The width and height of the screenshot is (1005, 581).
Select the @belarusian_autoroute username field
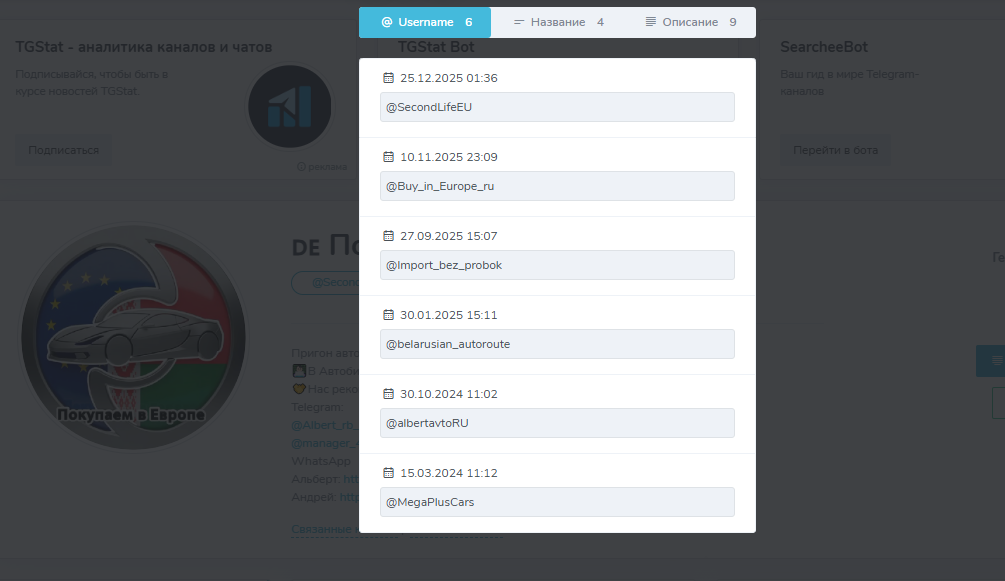(557, 344)
